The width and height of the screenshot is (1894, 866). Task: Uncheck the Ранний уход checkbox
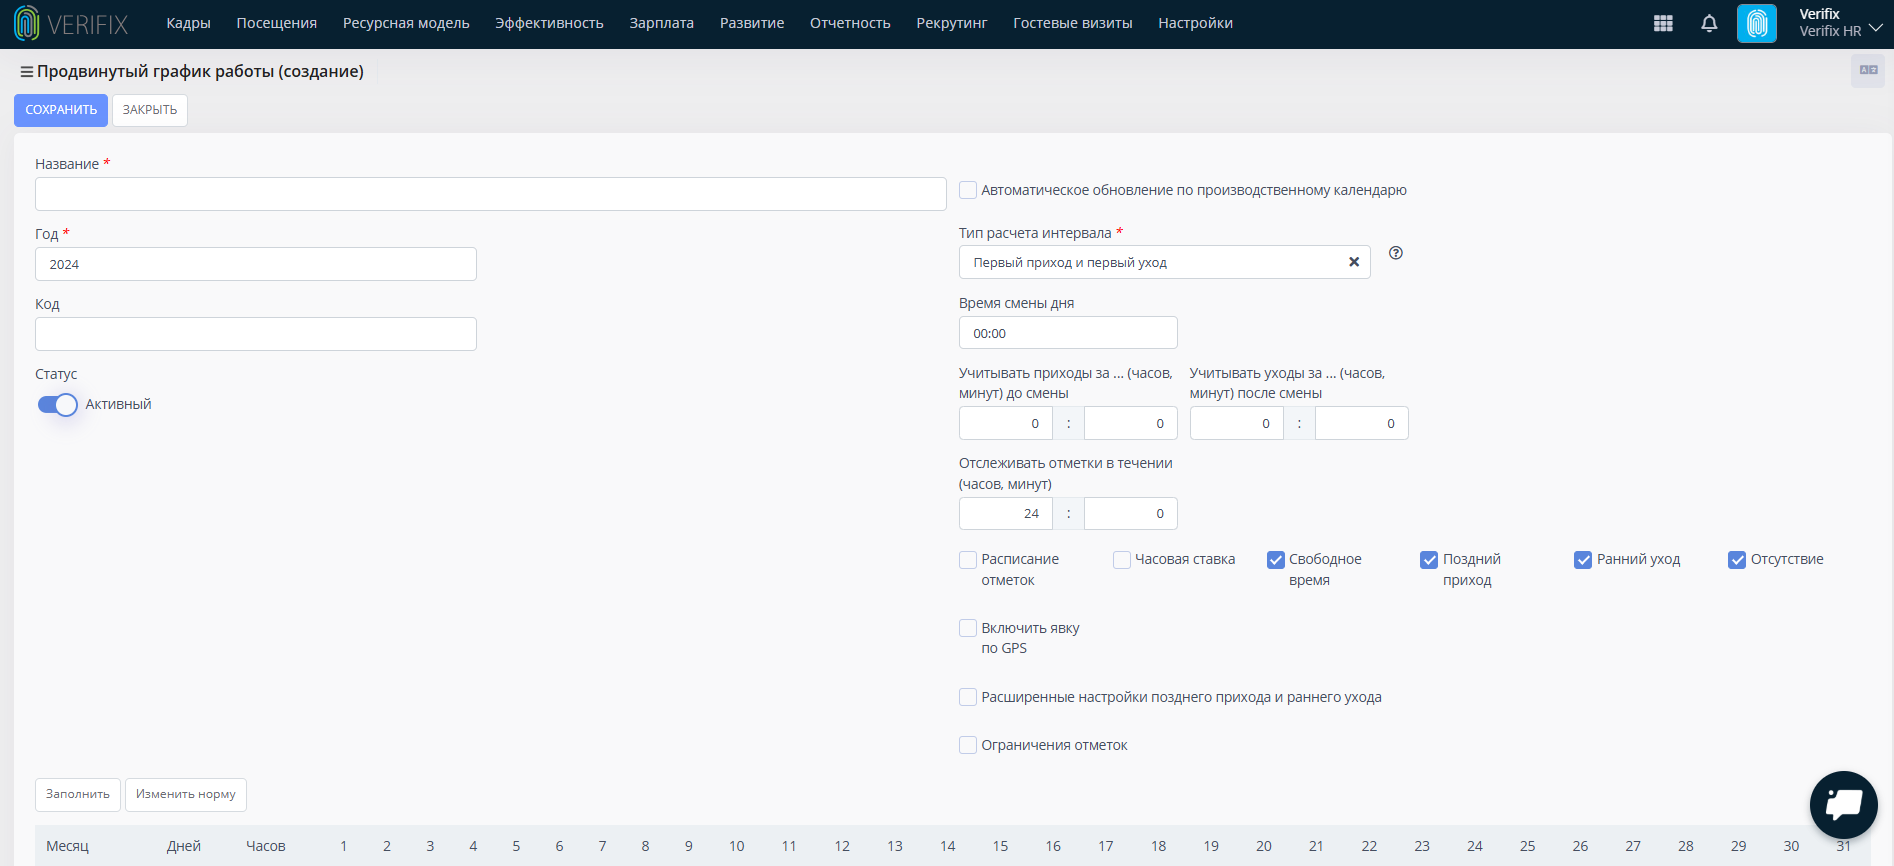coord(1583,560)
